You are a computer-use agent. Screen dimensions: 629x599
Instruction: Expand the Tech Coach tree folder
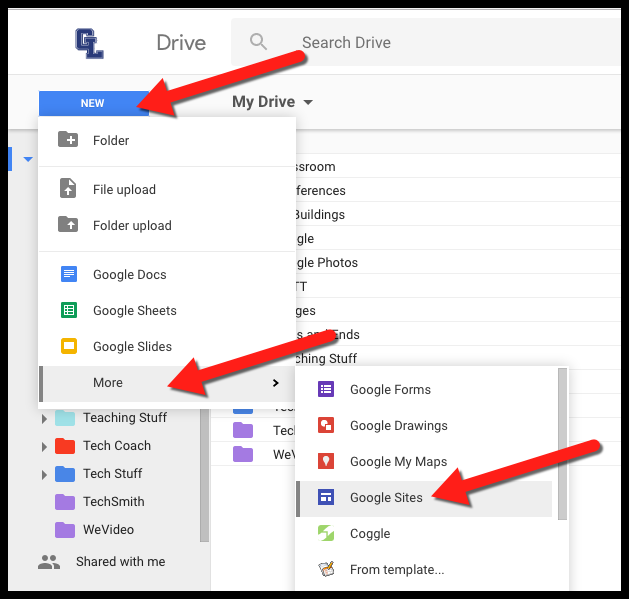(x=44, y=447)
